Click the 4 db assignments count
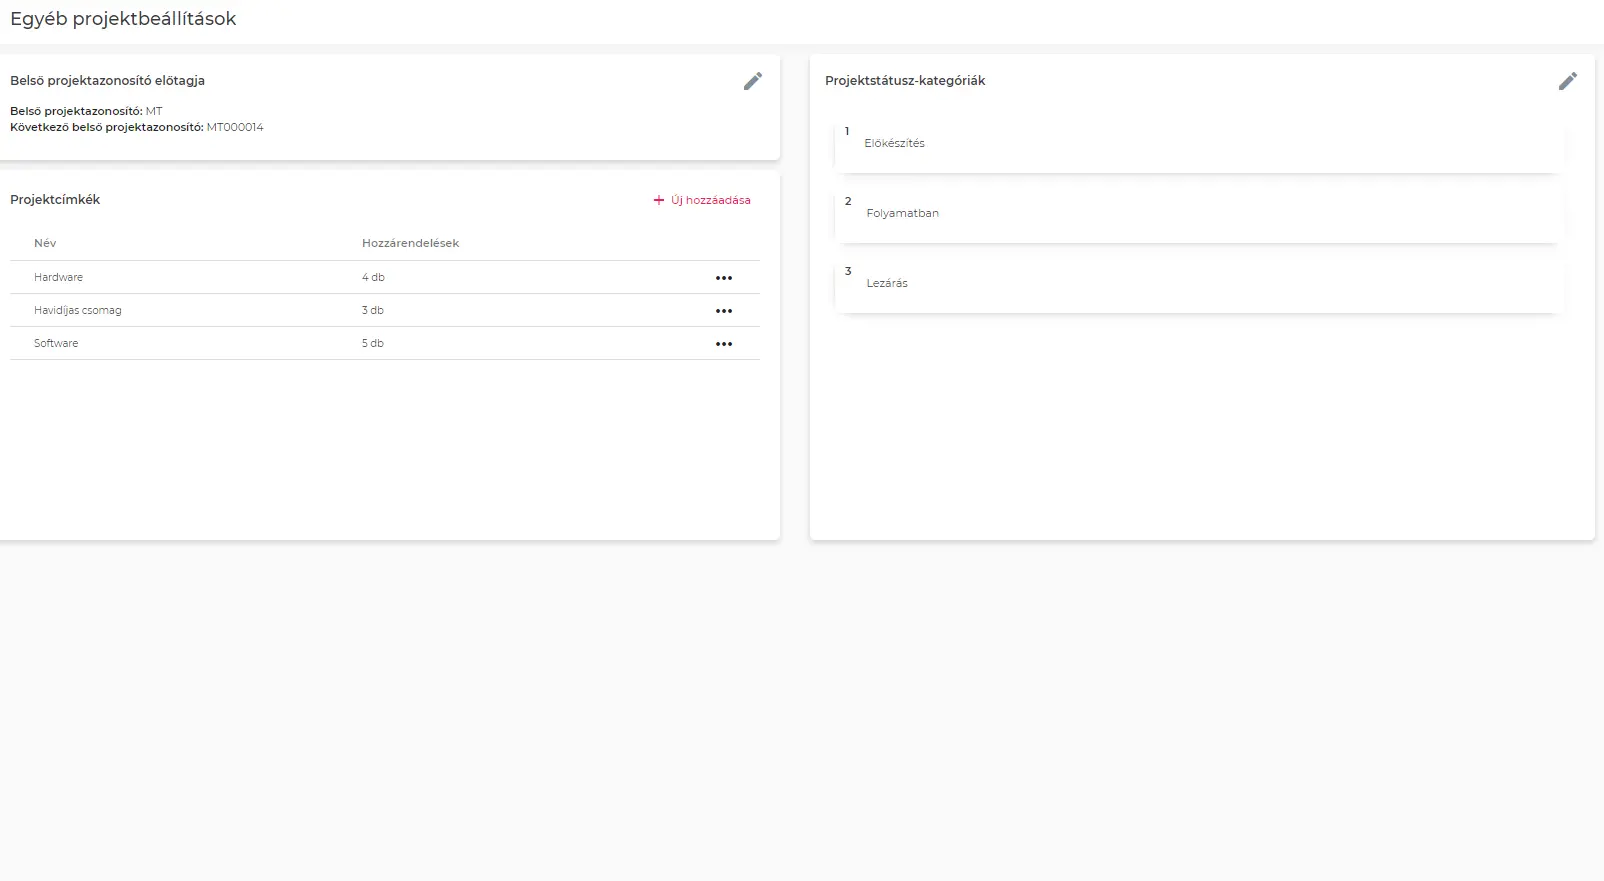This screenshot has width=1604, height=881. pos(373,277)
